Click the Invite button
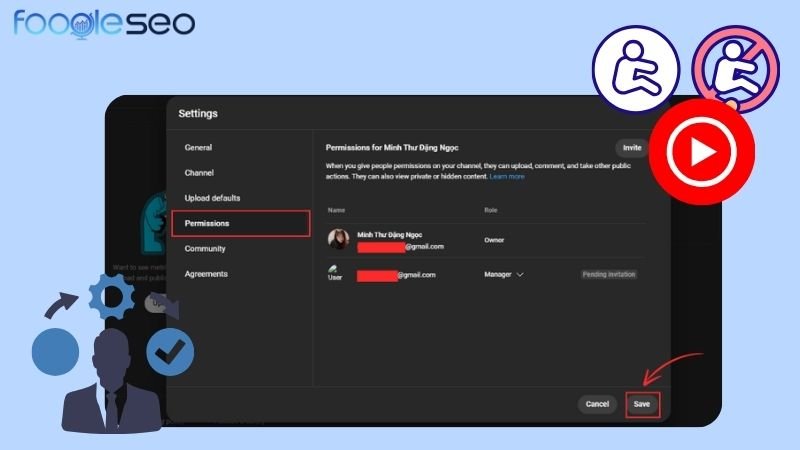The height and width of the screenshot is (450, 800). click(x=632, y=147)
